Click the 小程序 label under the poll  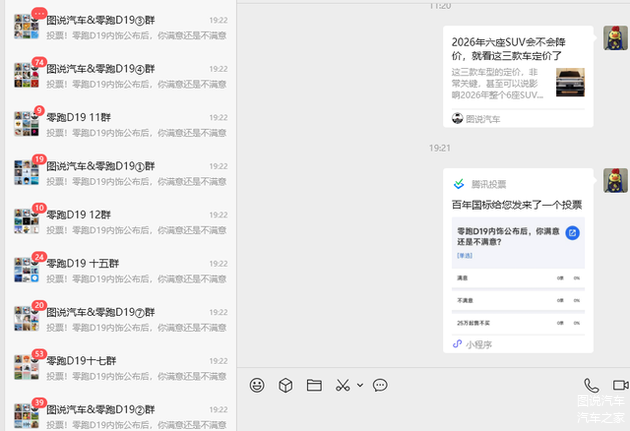pos(479,344)
